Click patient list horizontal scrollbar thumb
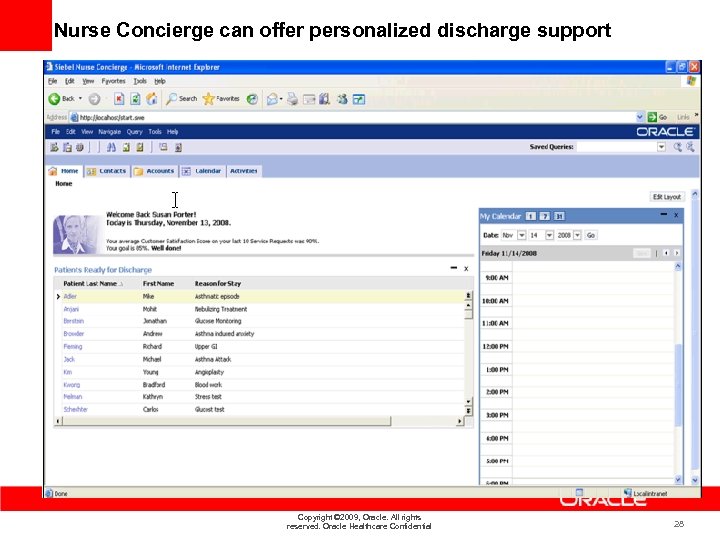Image resolution: width=720 pixels, height=540 pixels. 226,421
